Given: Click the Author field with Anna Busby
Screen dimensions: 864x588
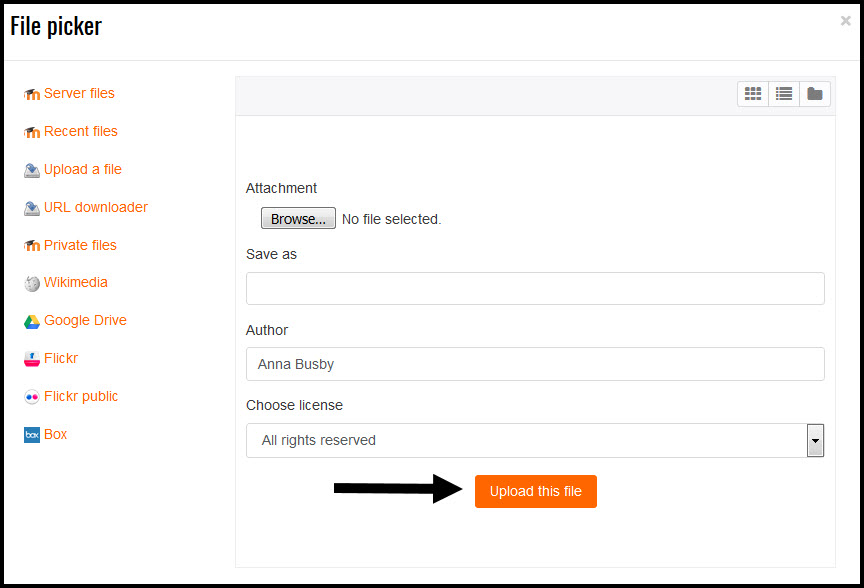Looking at the screenshot, I should pyautogui.click(x=535, y=364).
